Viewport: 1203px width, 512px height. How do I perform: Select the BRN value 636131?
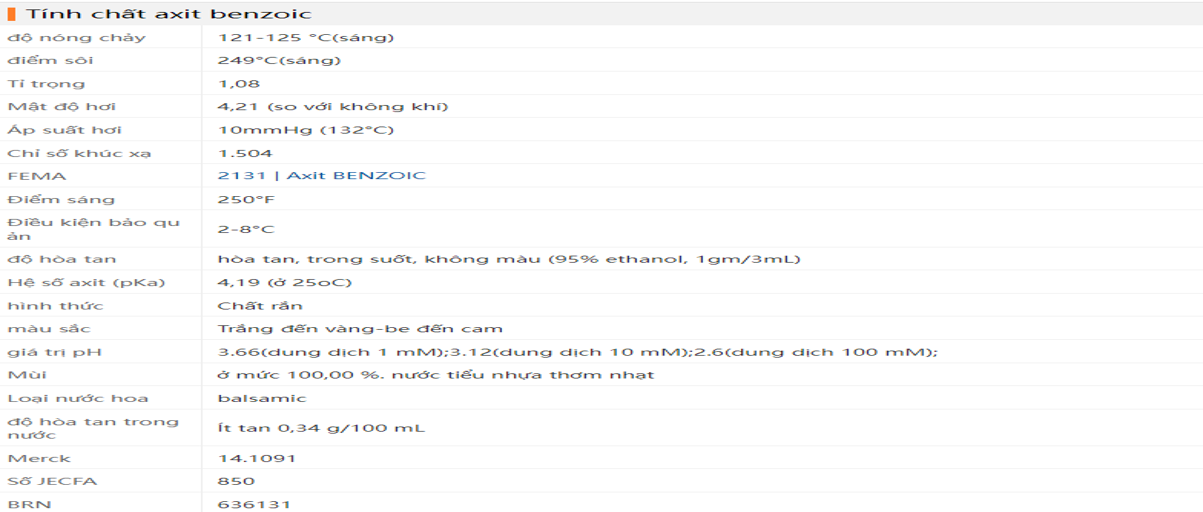click(x=254, y=504)
